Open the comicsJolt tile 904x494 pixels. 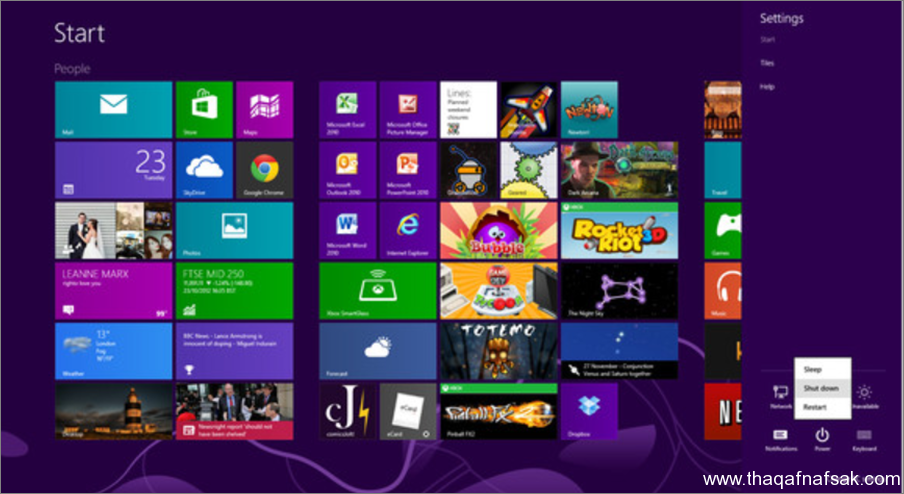pos(348,412)
